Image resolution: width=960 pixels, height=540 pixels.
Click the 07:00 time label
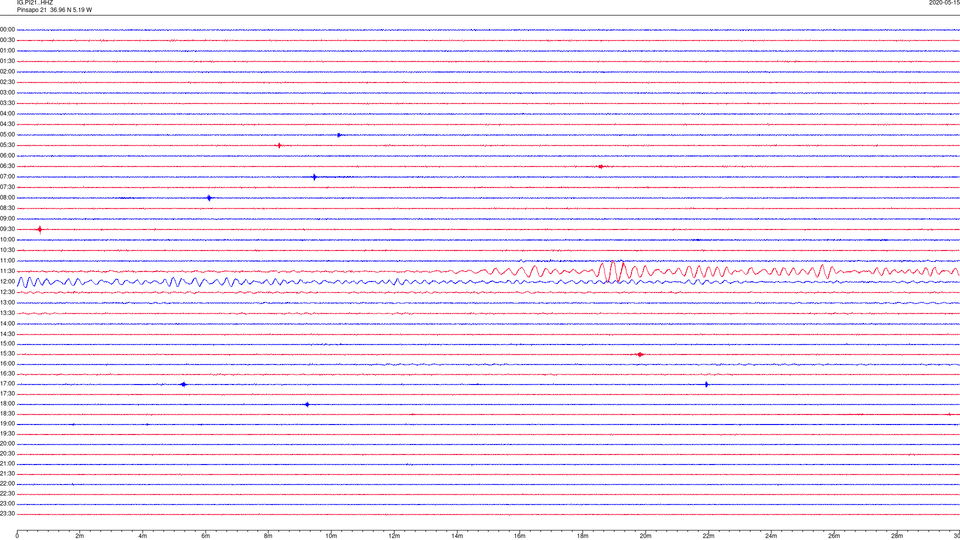tap(7, 176)
